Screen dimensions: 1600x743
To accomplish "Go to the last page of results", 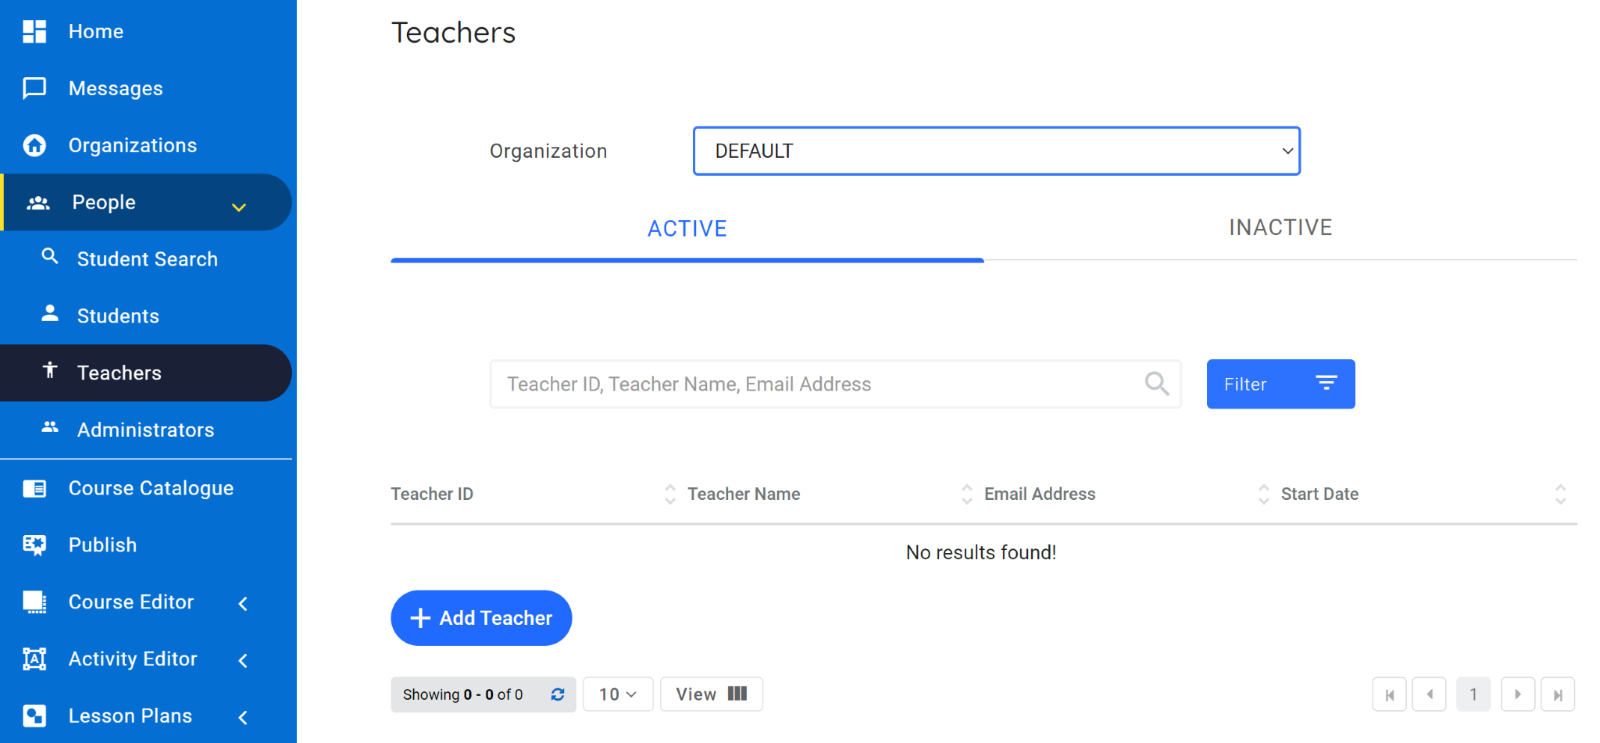I will 1557,694.
